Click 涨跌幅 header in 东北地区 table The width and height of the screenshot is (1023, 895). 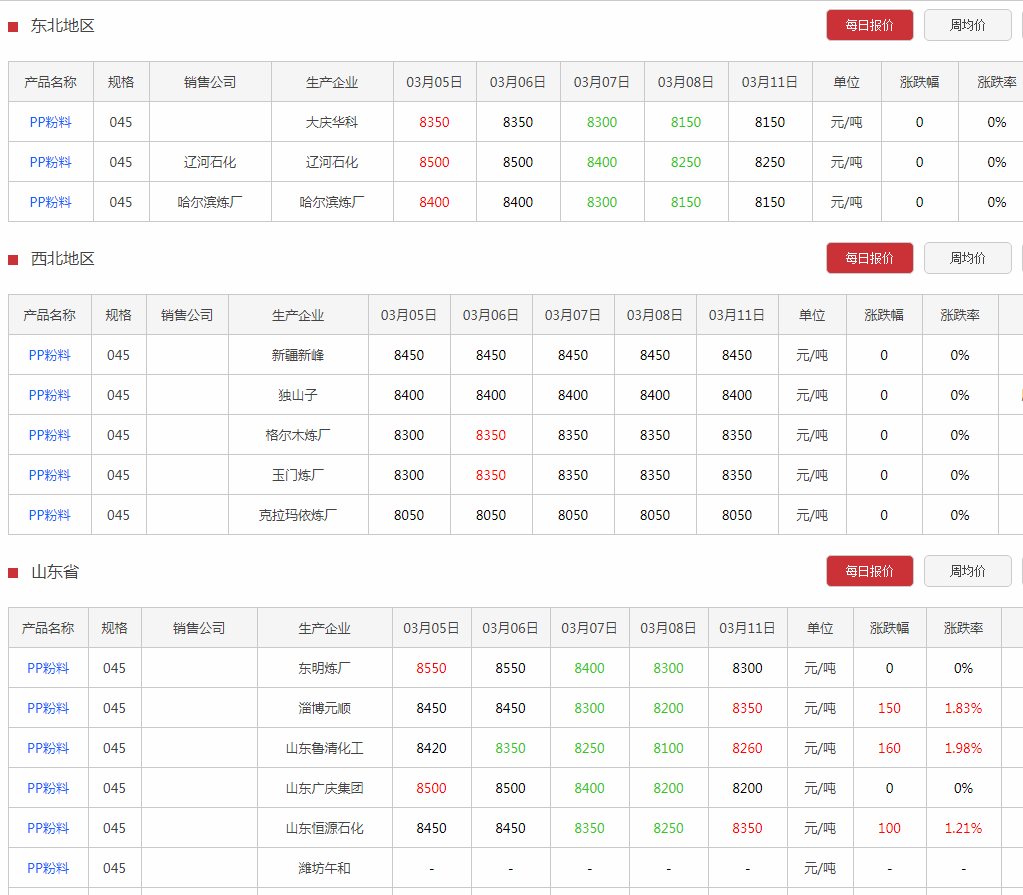(x=919, y=82)
